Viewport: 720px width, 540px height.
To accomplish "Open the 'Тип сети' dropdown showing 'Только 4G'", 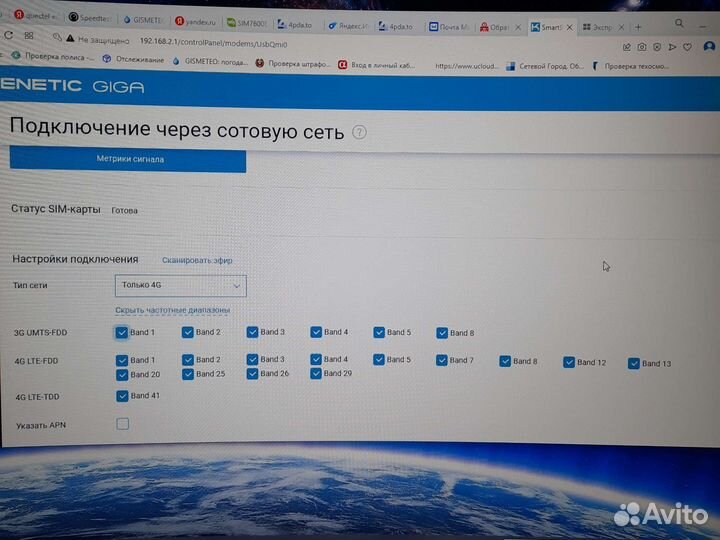I will tap(180, 286).
